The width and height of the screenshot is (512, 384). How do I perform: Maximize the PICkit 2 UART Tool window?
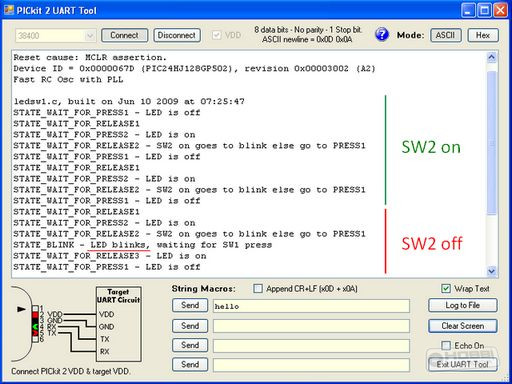point(484,10)
